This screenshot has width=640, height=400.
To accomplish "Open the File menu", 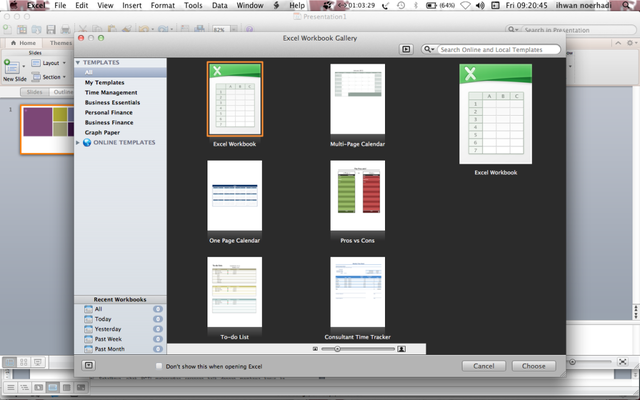I will [x=60, y=5].
